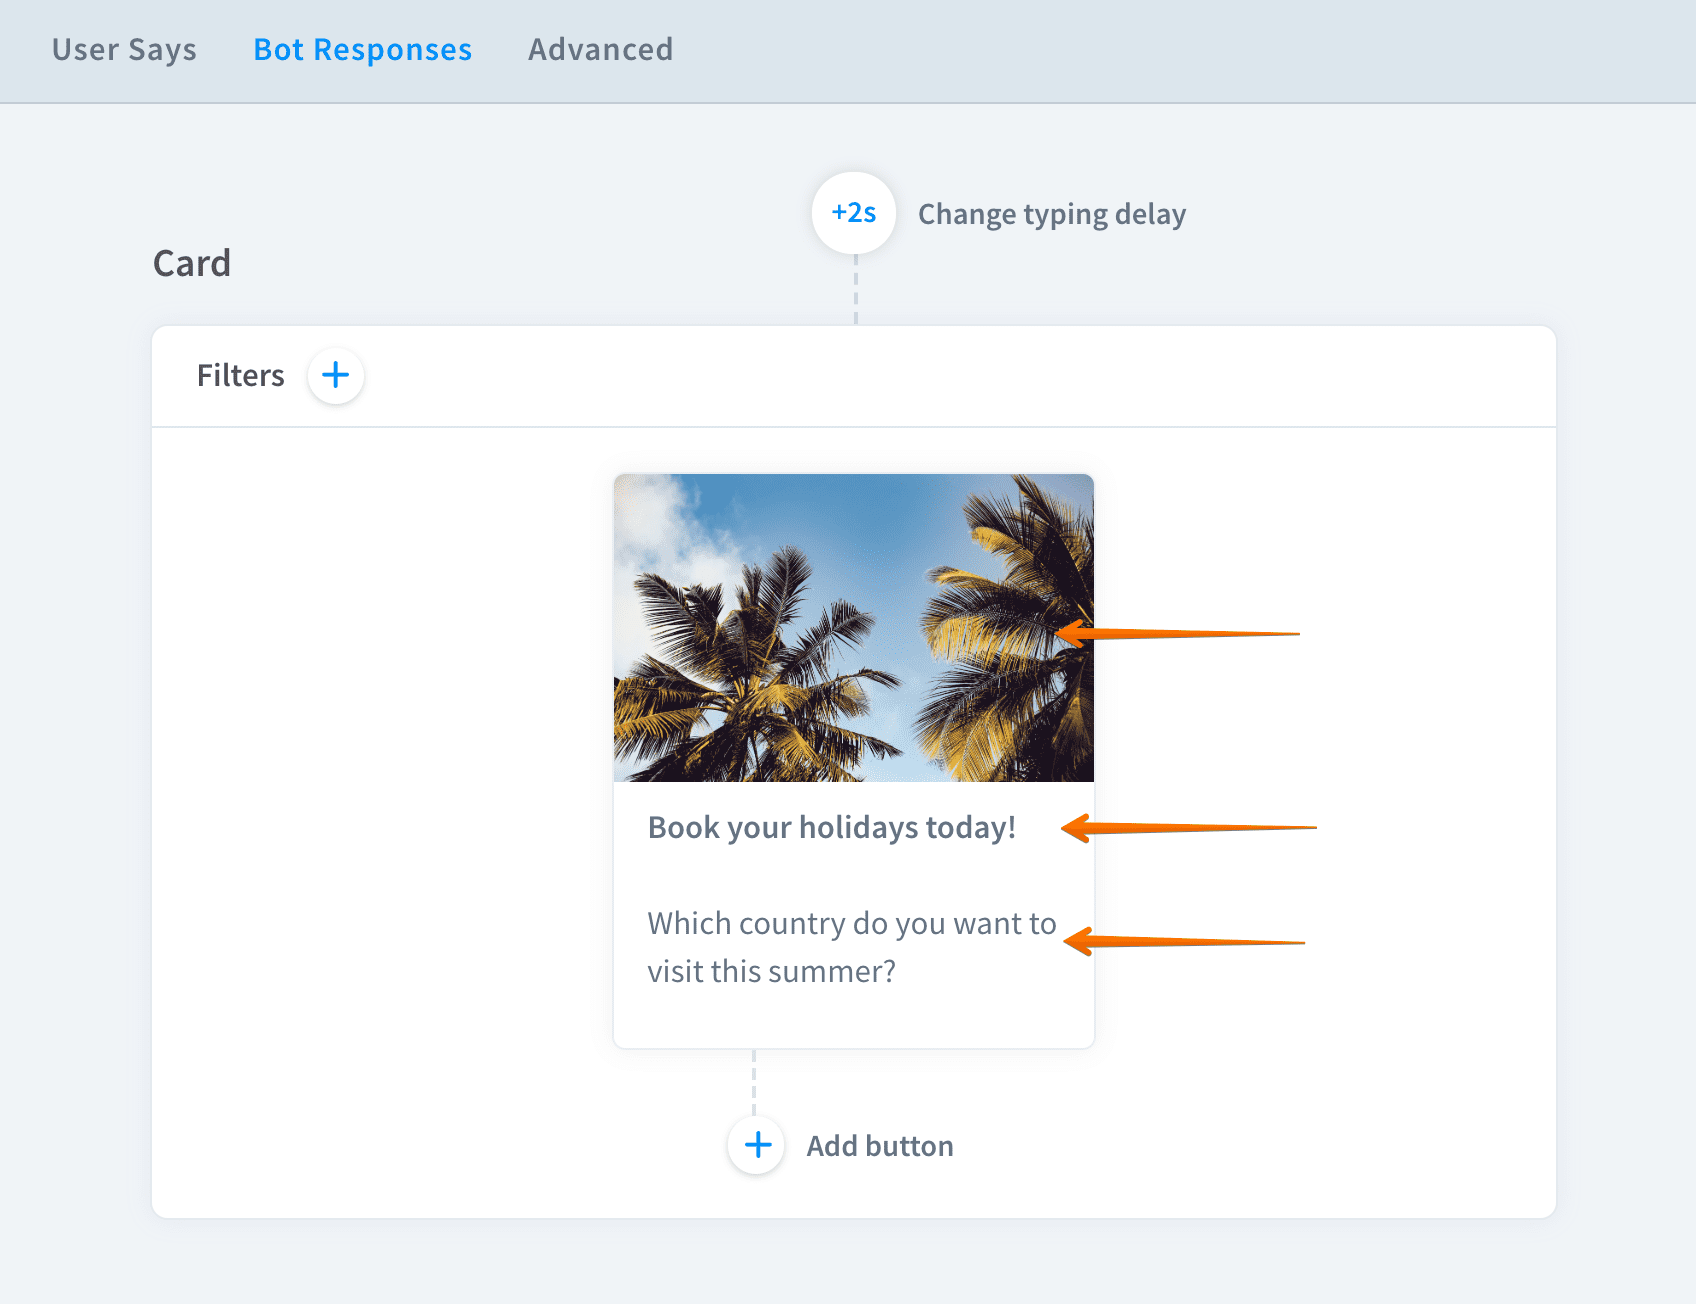Click the orange arrow beside the card subtitle
This screenshot has width=1696, height=1304.
pos(1184,942)
